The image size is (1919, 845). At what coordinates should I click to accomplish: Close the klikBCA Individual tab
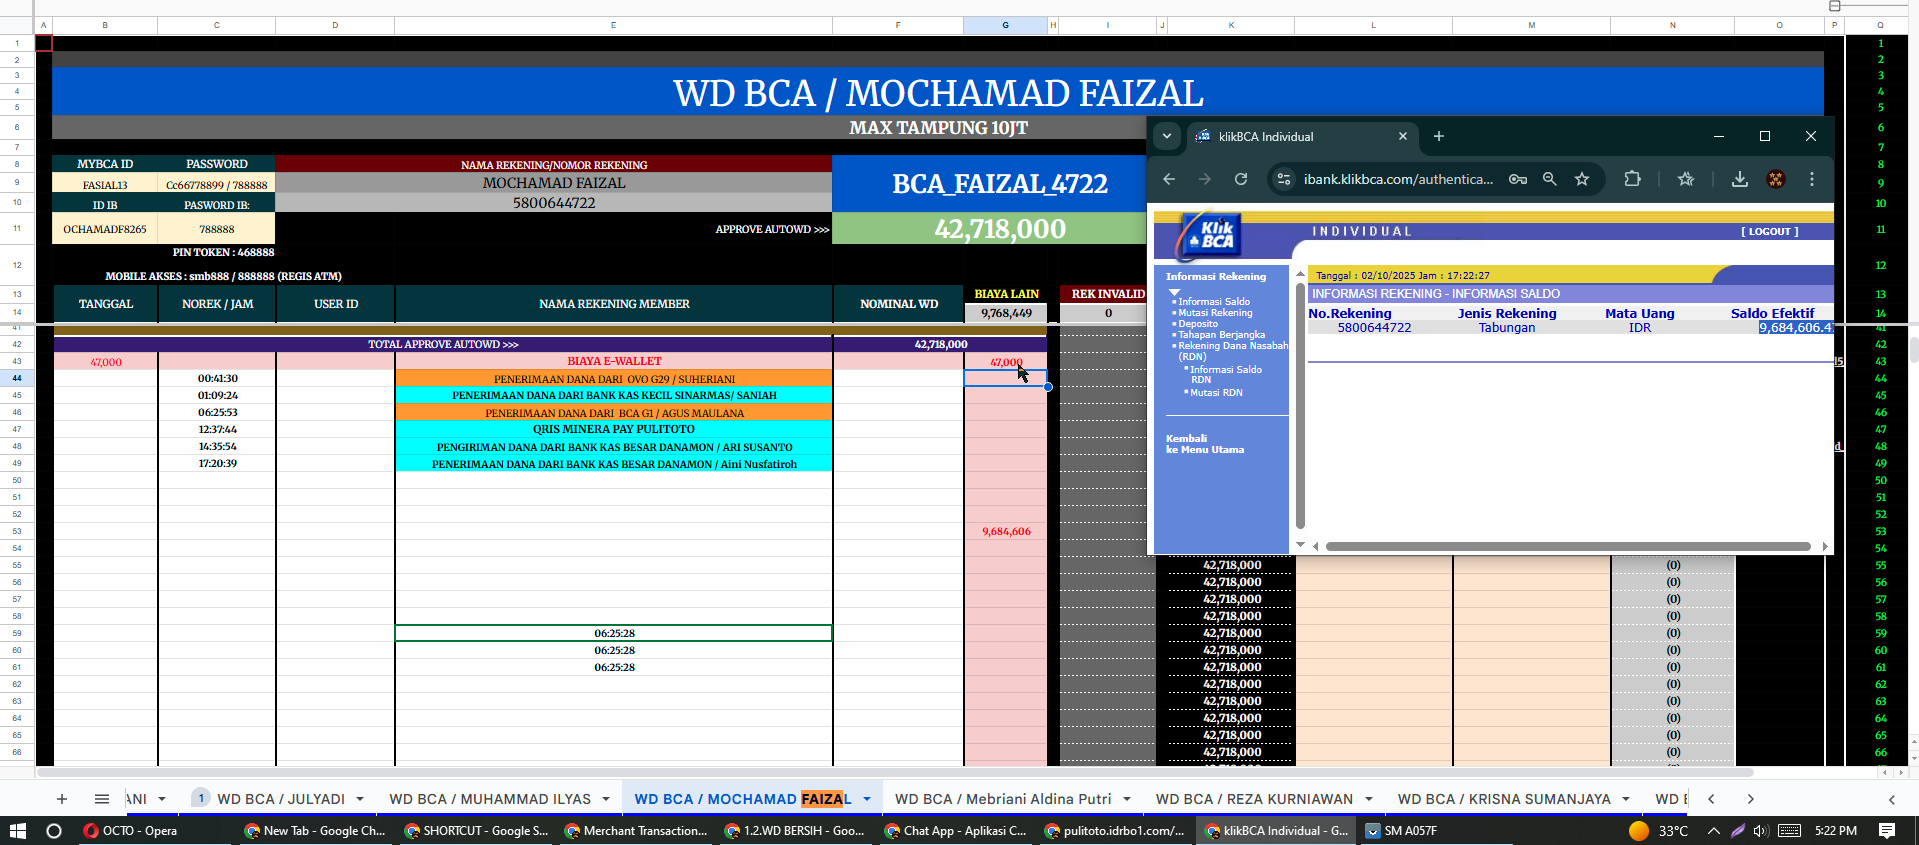(1403, 136)
